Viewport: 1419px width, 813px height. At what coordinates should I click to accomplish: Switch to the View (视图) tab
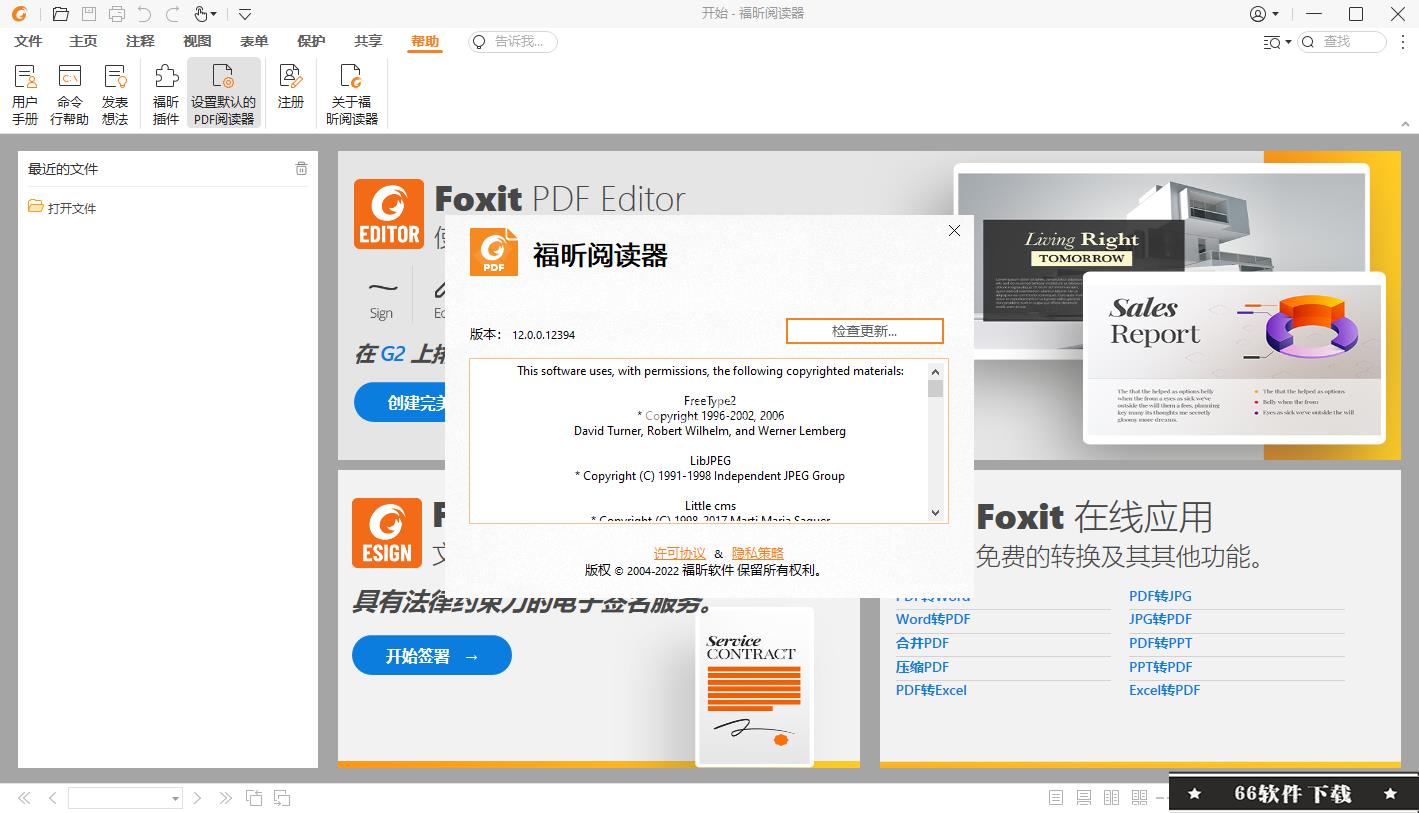197,41
